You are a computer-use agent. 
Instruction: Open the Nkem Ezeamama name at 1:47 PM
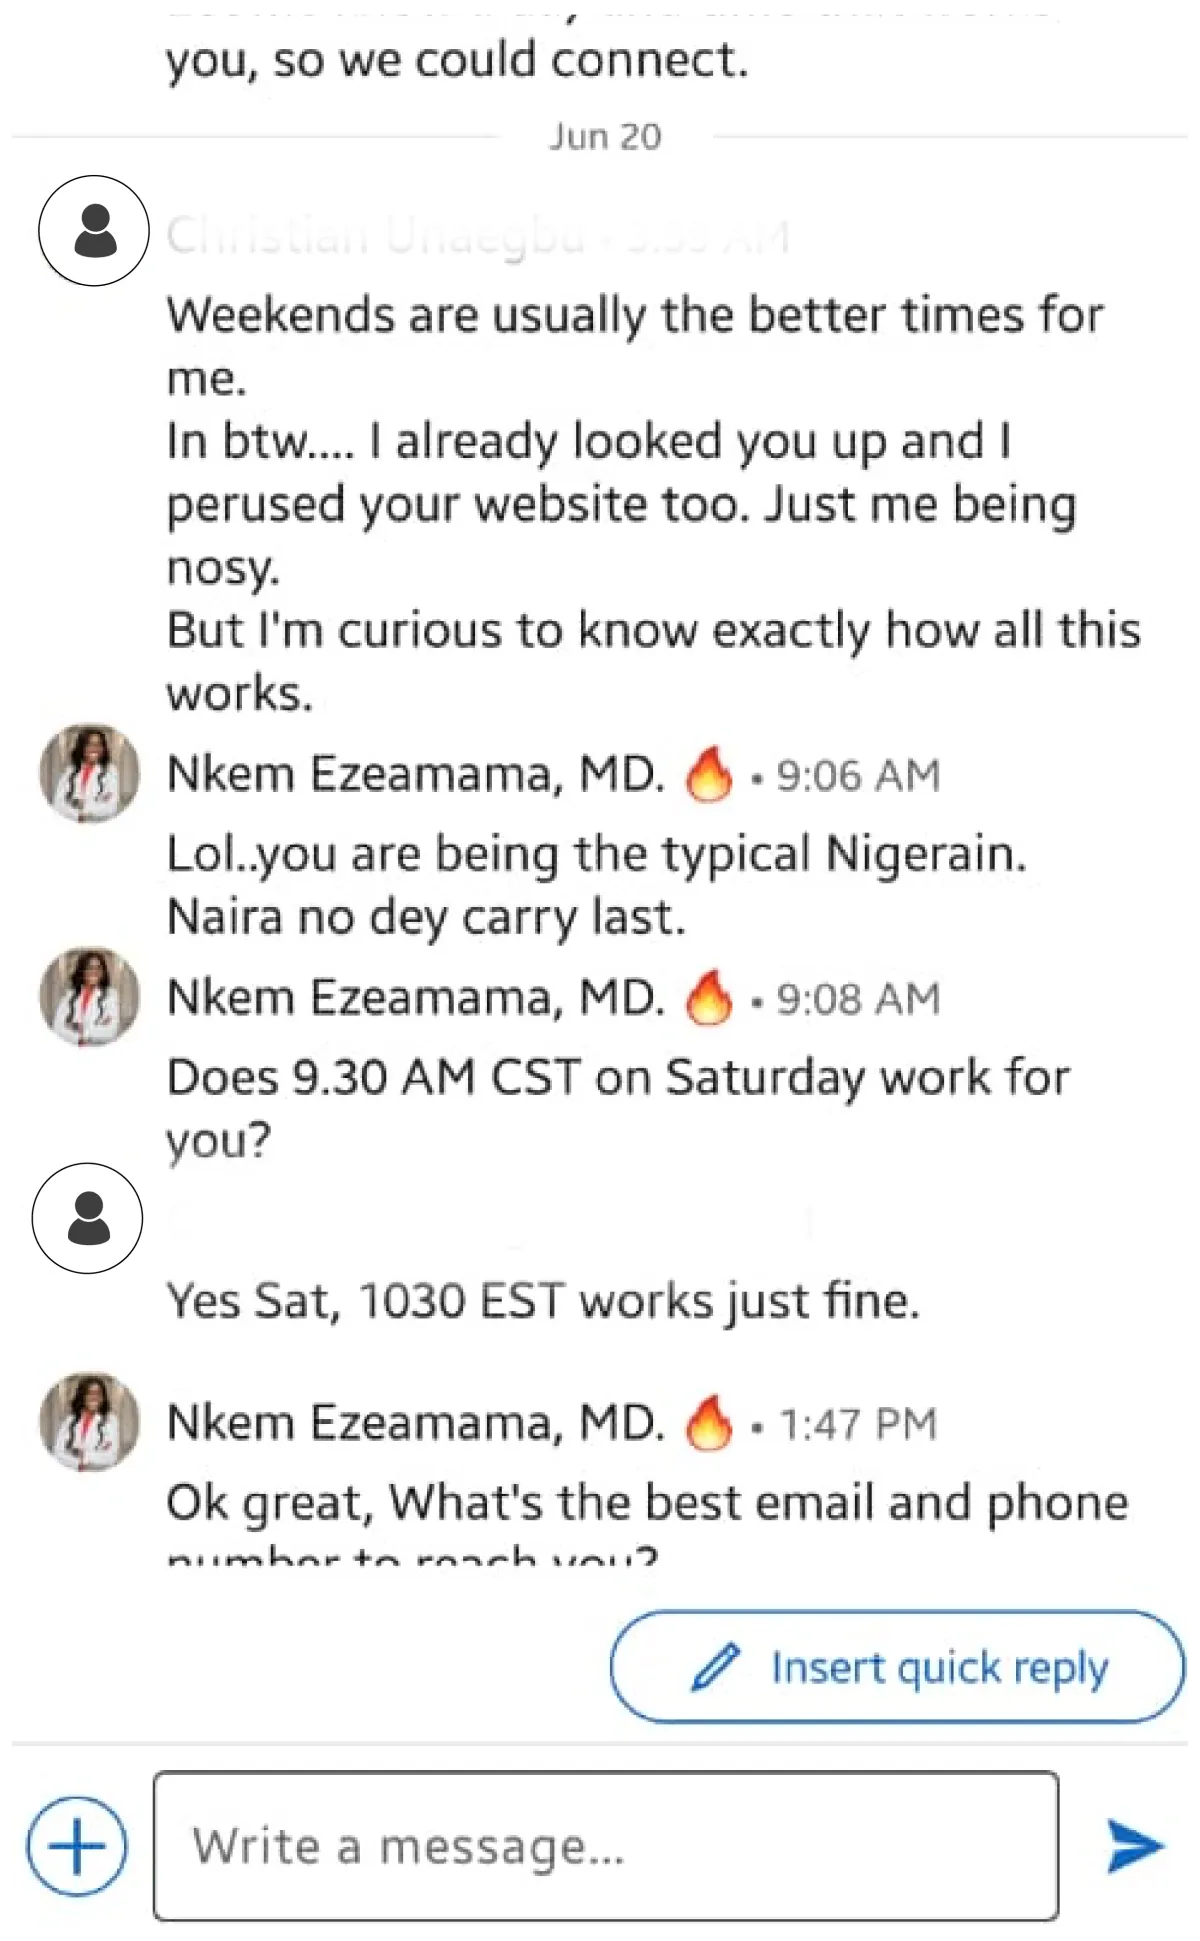click(415, 1423)
